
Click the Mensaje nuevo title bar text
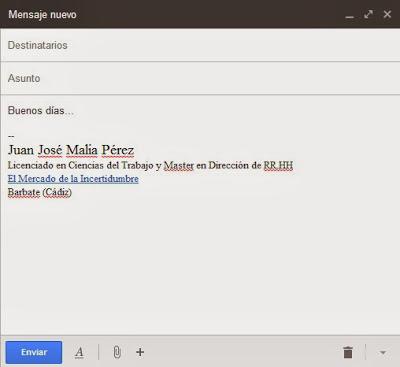click(x=42, y=15)
